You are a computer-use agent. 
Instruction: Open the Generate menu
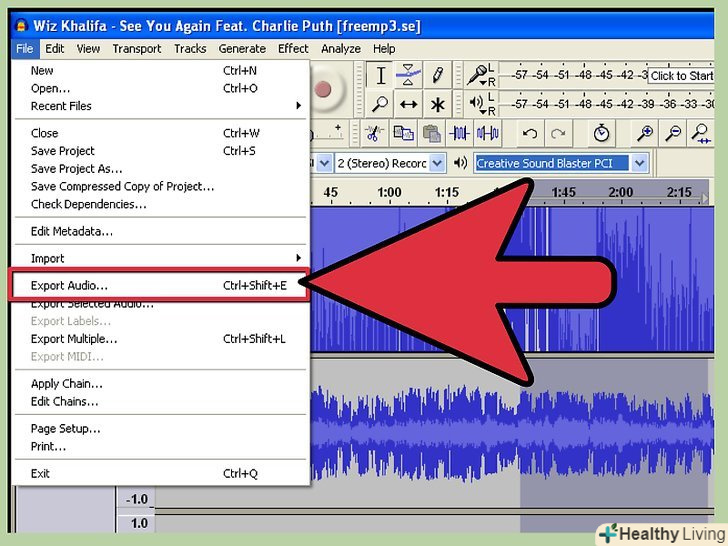(242, 49)
